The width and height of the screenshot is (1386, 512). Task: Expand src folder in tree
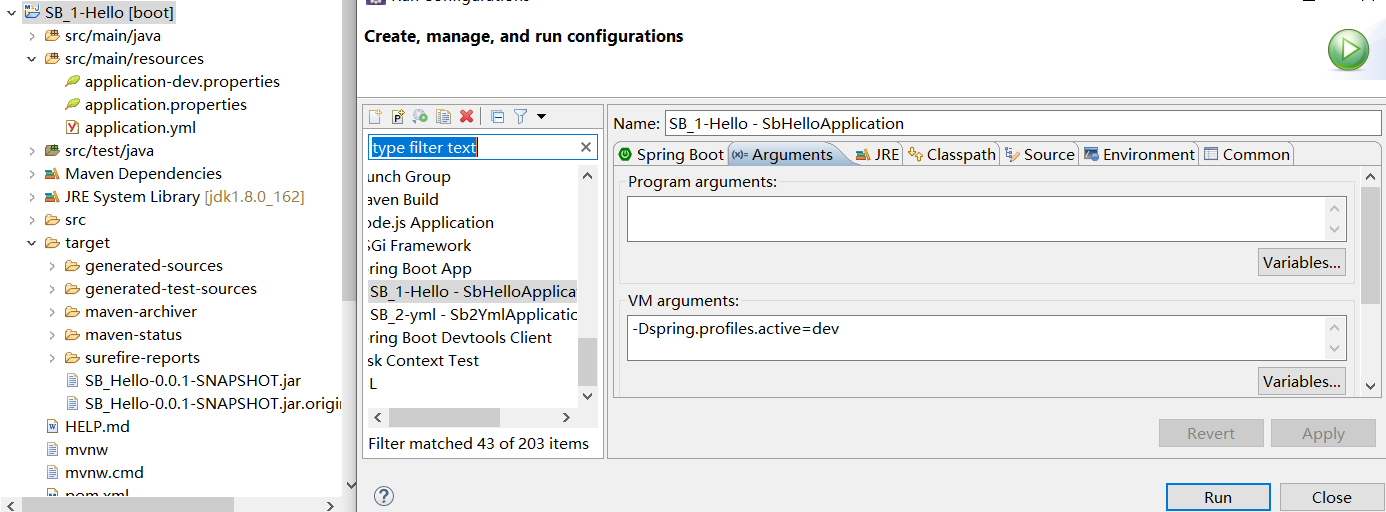pyautogui.click(x=32, y=219)
